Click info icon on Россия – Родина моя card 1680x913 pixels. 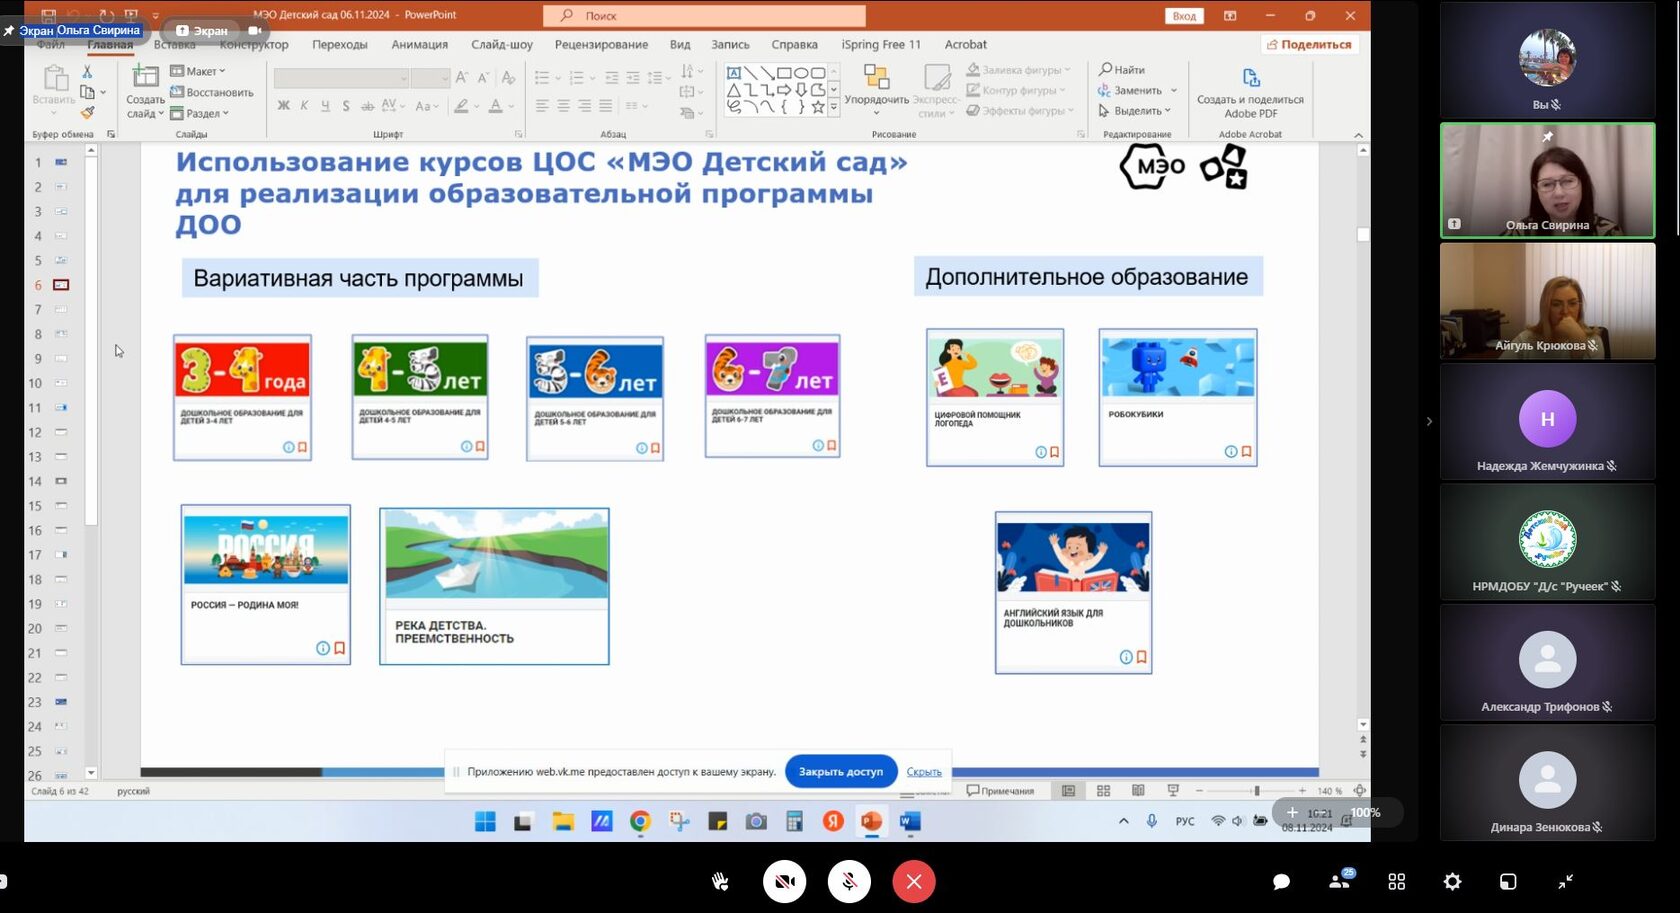(322, 648)
